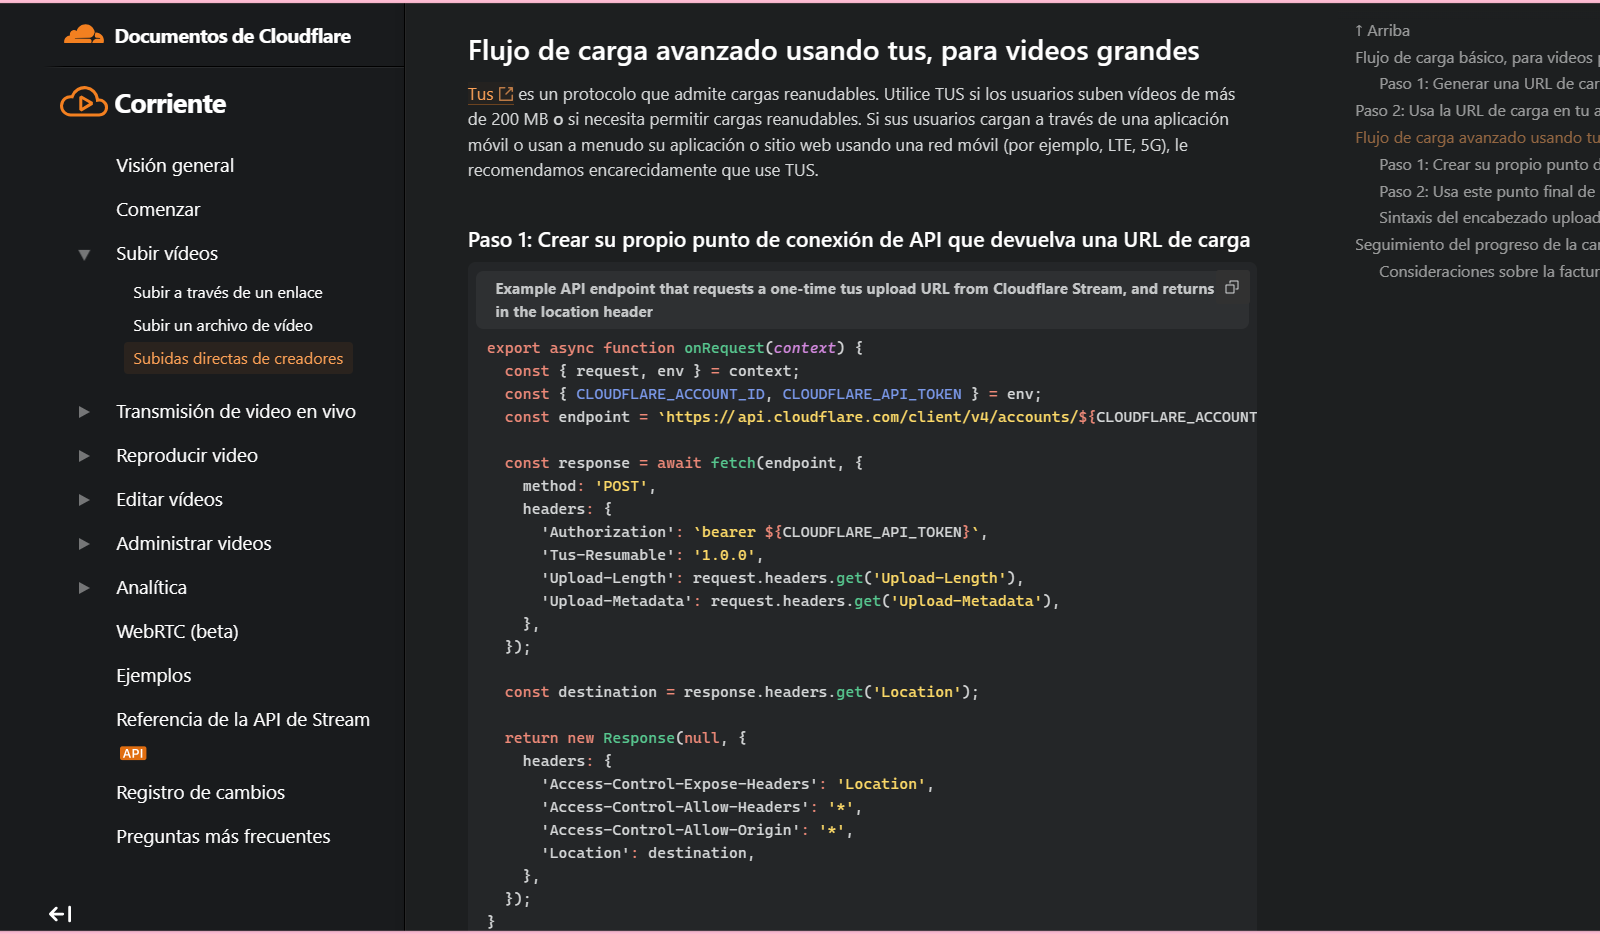Expand the Administrar videos arrow

coord(85,544)
